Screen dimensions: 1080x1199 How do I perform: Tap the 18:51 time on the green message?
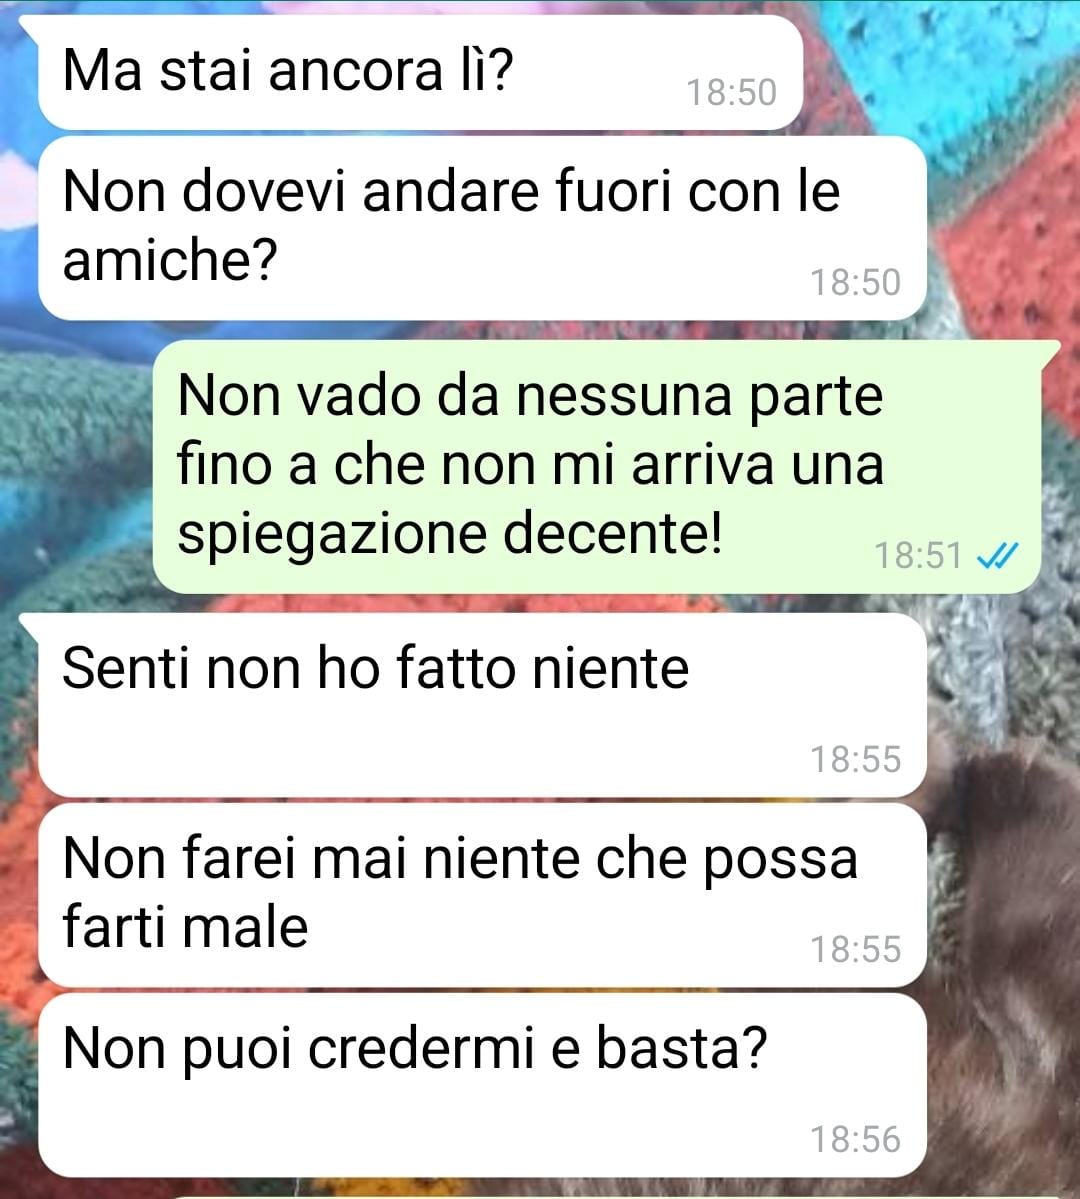click(918, 556)
